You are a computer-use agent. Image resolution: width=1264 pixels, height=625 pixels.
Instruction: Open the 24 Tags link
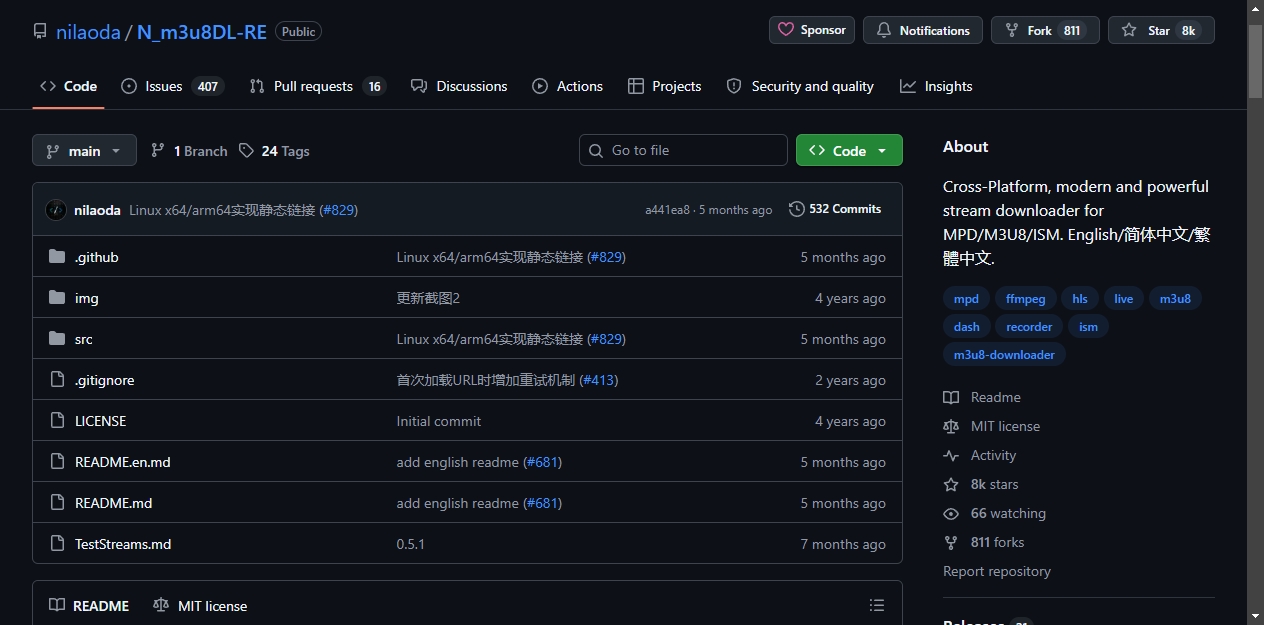click(x=274, y=151)
